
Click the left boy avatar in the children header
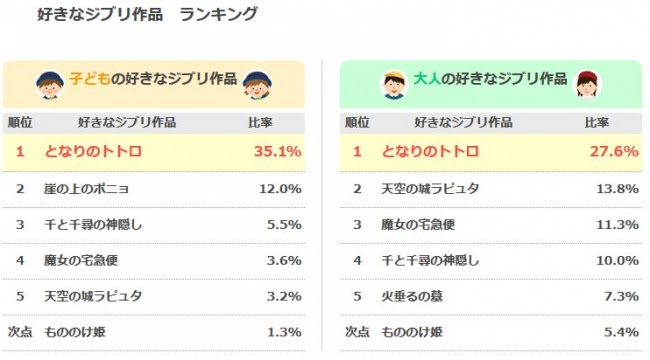[x=50, y=85]
